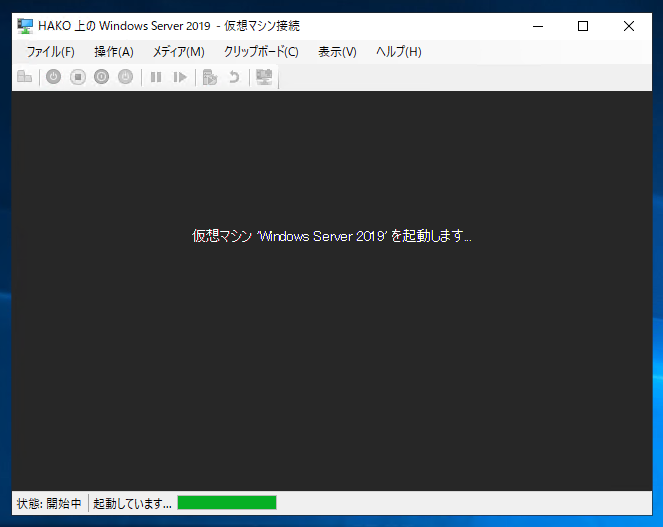Open the ヘルプ(H) menu
This screenshot has height=527, width=663.
[x=399, y=52]
